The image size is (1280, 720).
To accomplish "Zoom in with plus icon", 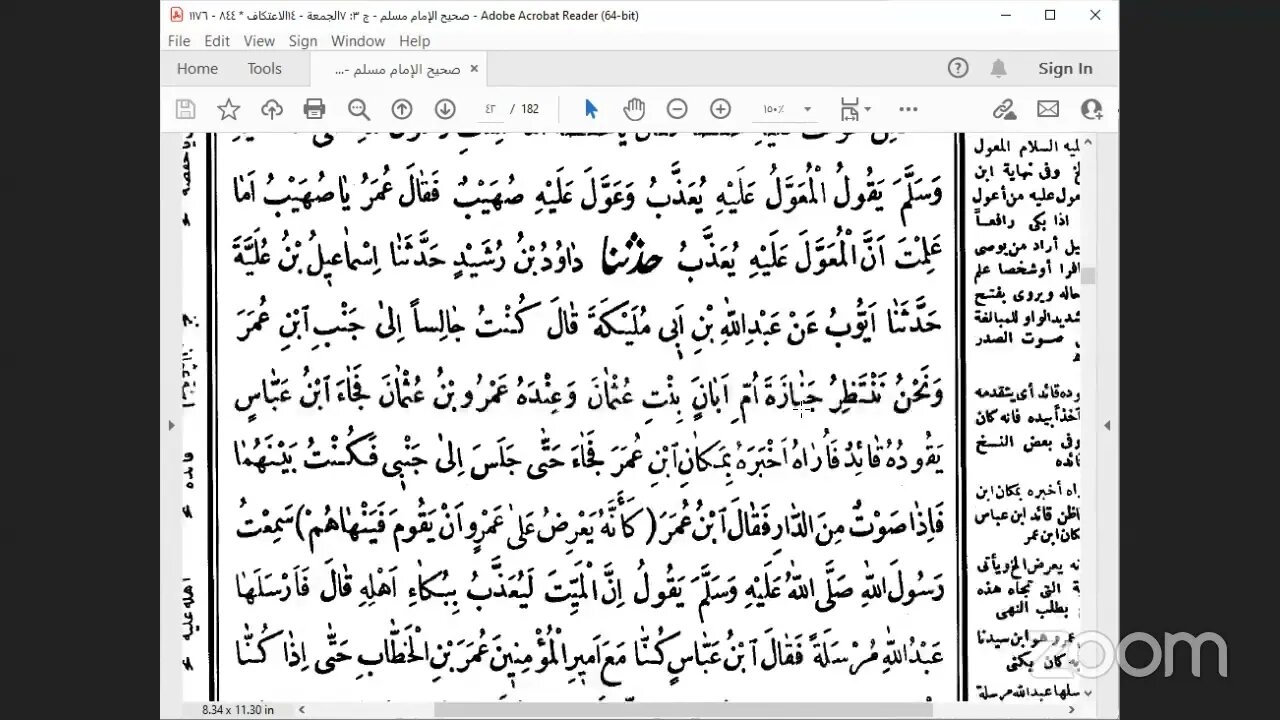I will coord(720,109).
